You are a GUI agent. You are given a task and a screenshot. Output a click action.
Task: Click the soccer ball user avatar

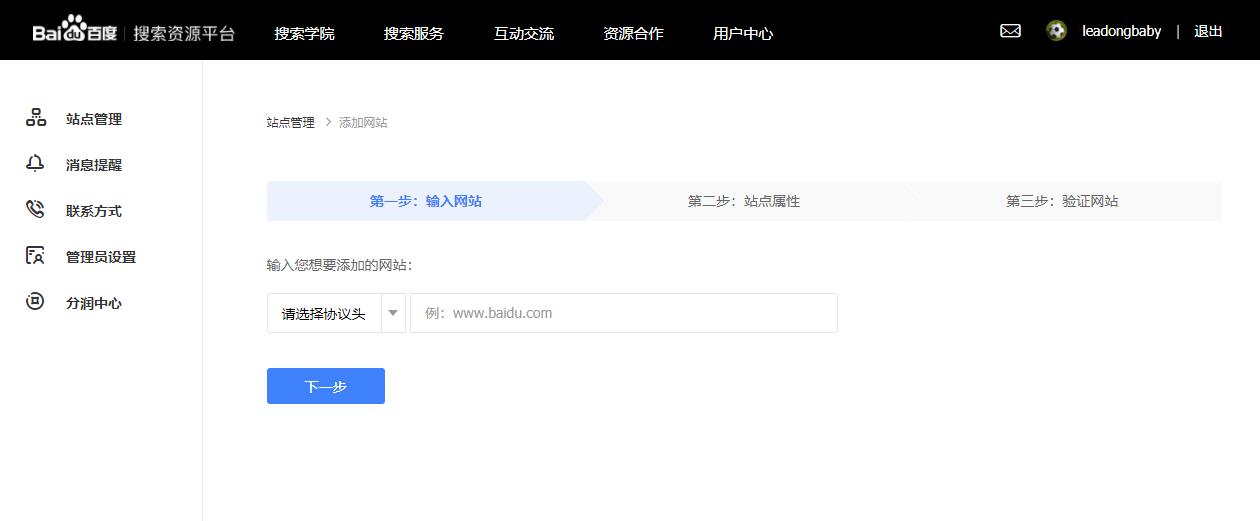(x=1056, y=31)
